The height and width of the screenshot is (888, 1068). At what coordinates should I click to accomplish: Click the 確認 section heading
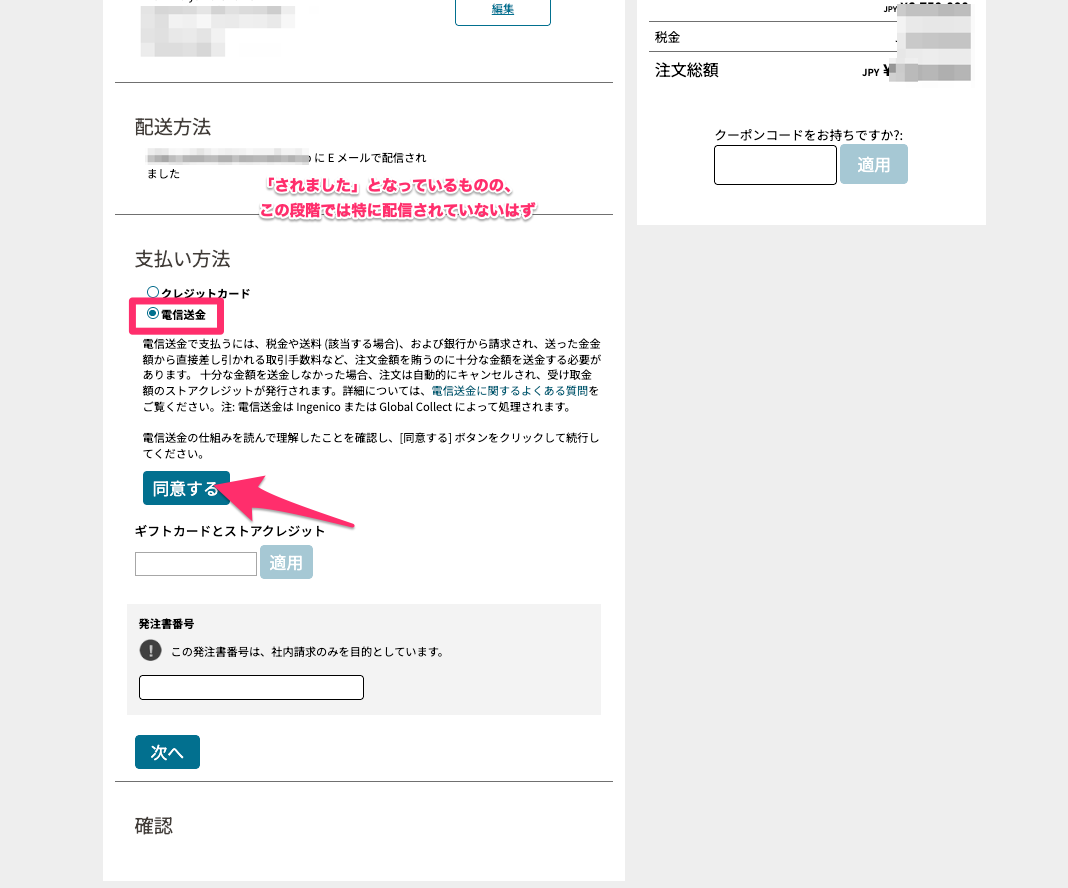(x=154, y=826)
